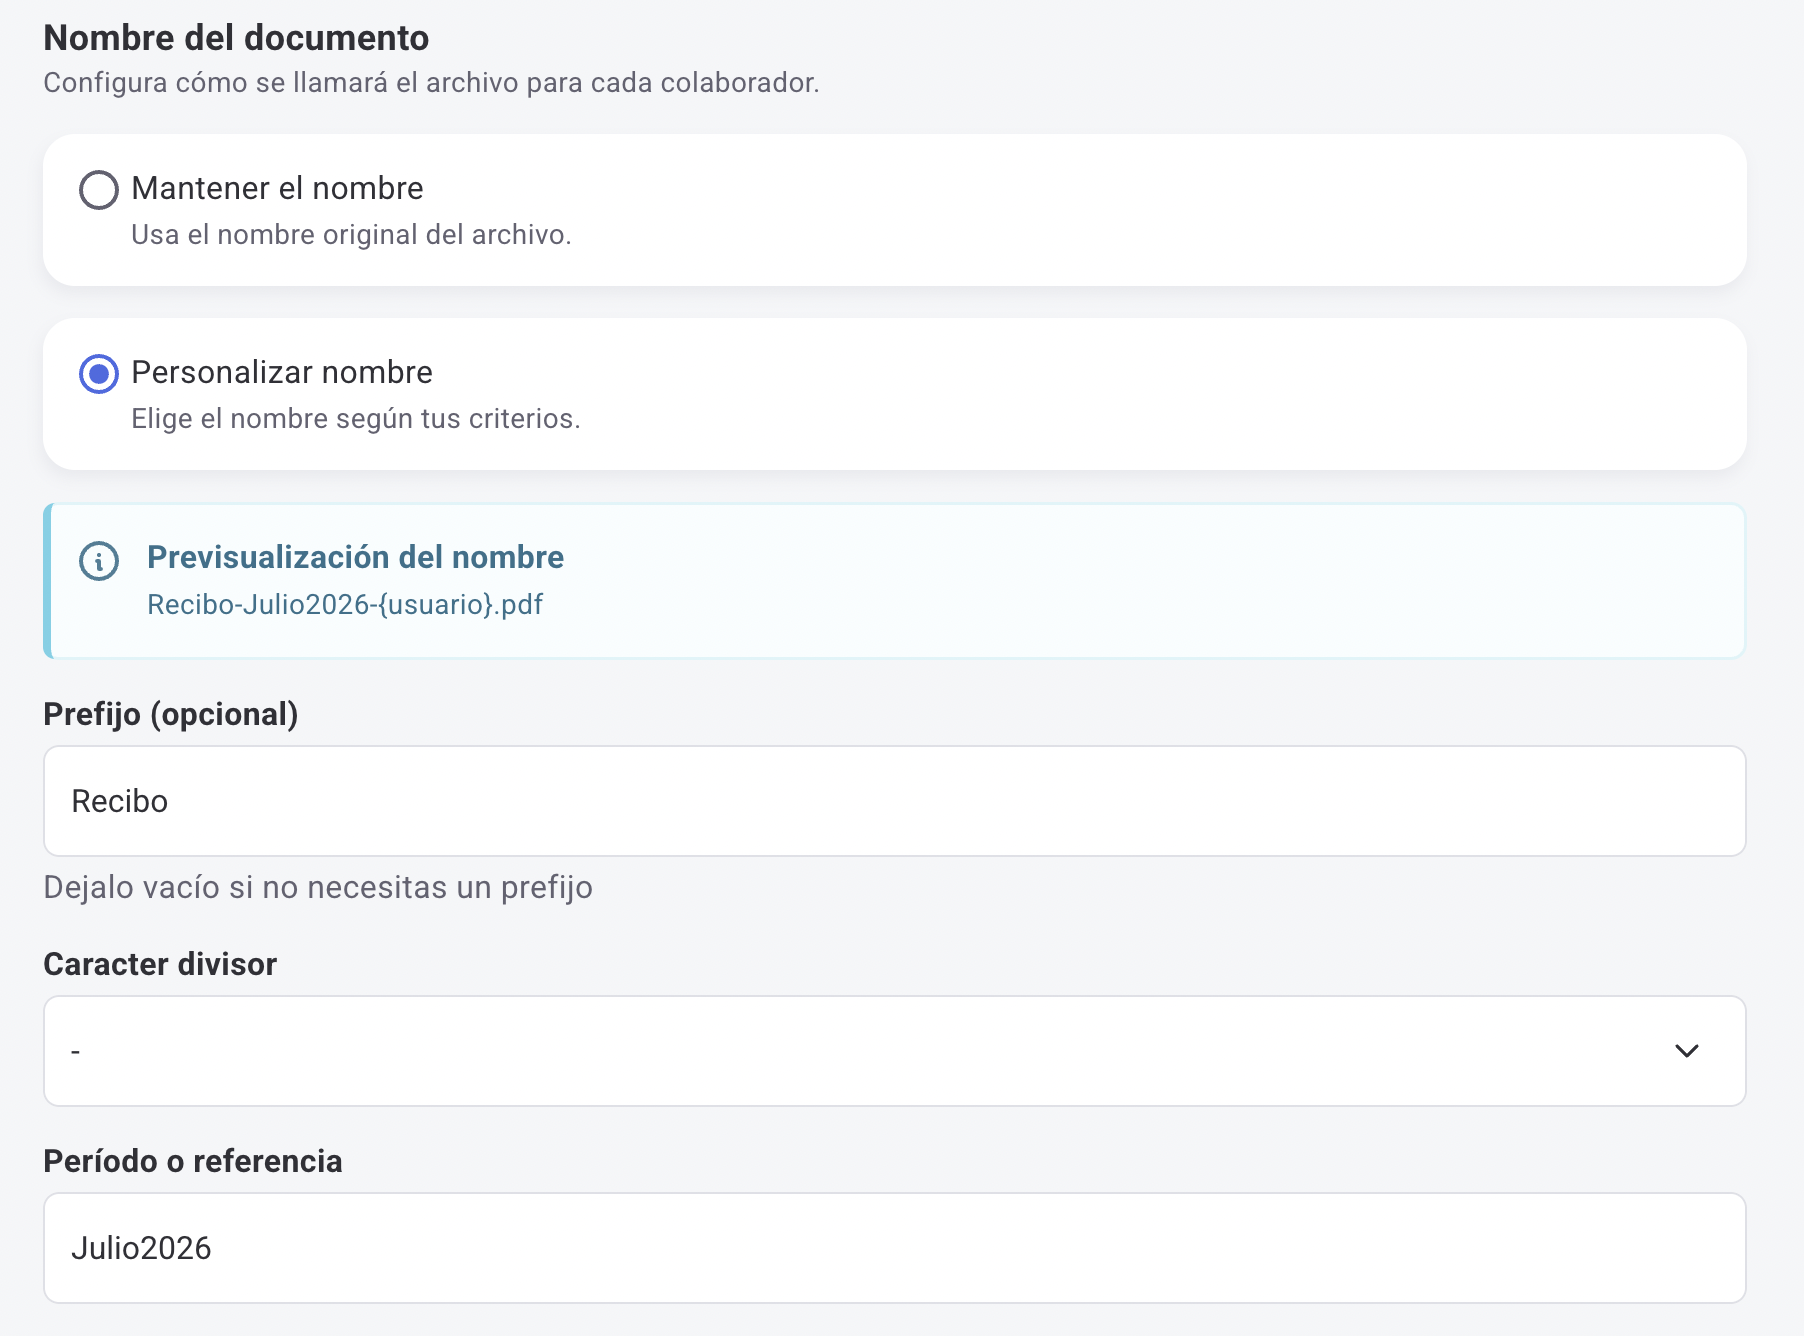Click the Prefijo (opcional) label
The height and width of the screenshot is (1336, 1804).
(171, 714)
